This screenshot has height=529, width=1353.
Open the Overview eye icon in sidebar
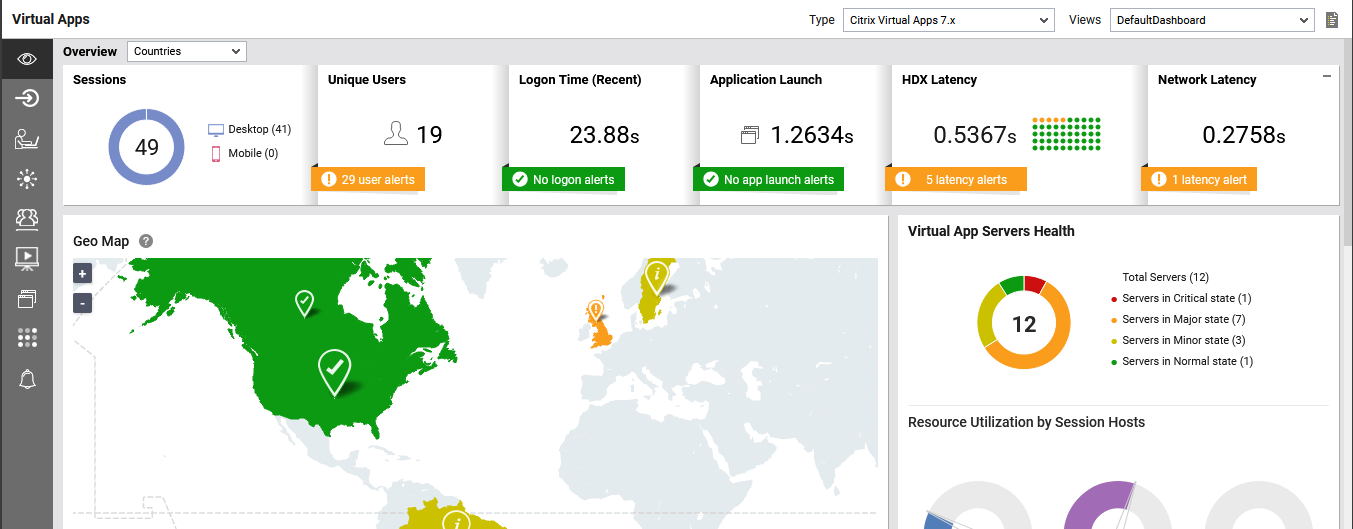(27, 59)
